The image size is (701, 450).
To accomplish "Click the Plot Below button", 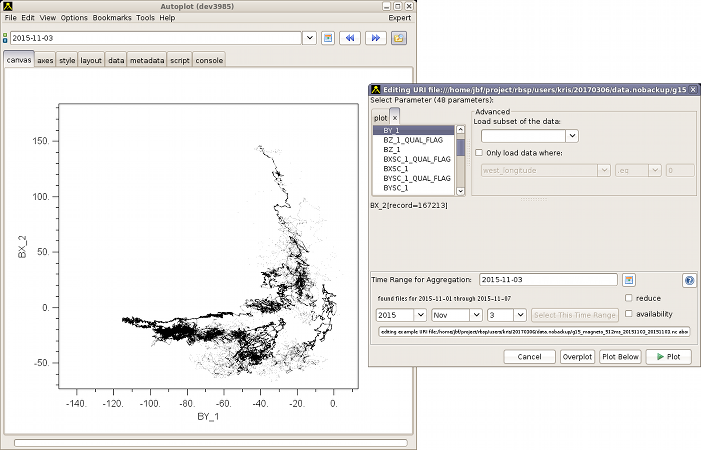I will pyautogui.click(x=621, y=356).
